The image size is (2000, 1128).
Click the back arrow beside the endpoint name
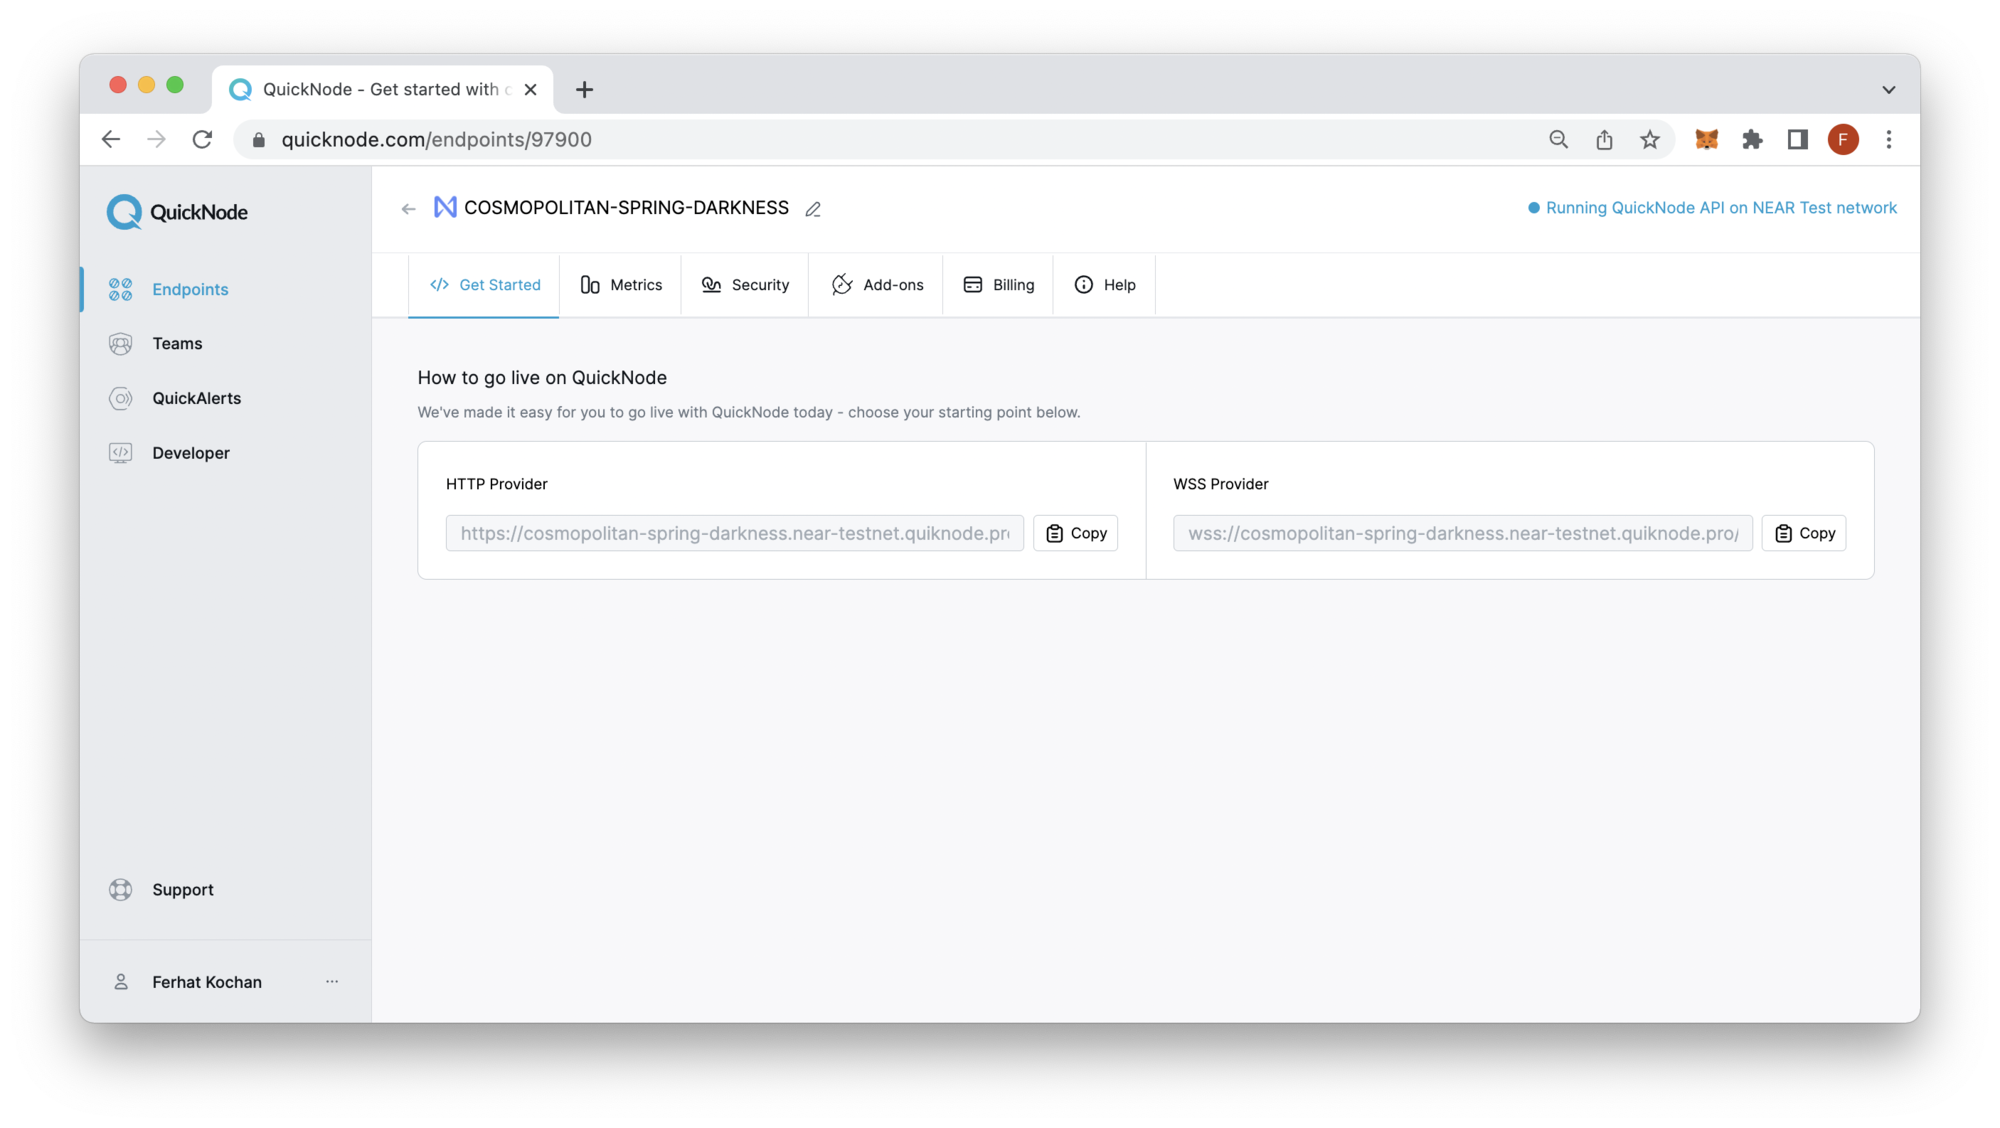[408, 209]
